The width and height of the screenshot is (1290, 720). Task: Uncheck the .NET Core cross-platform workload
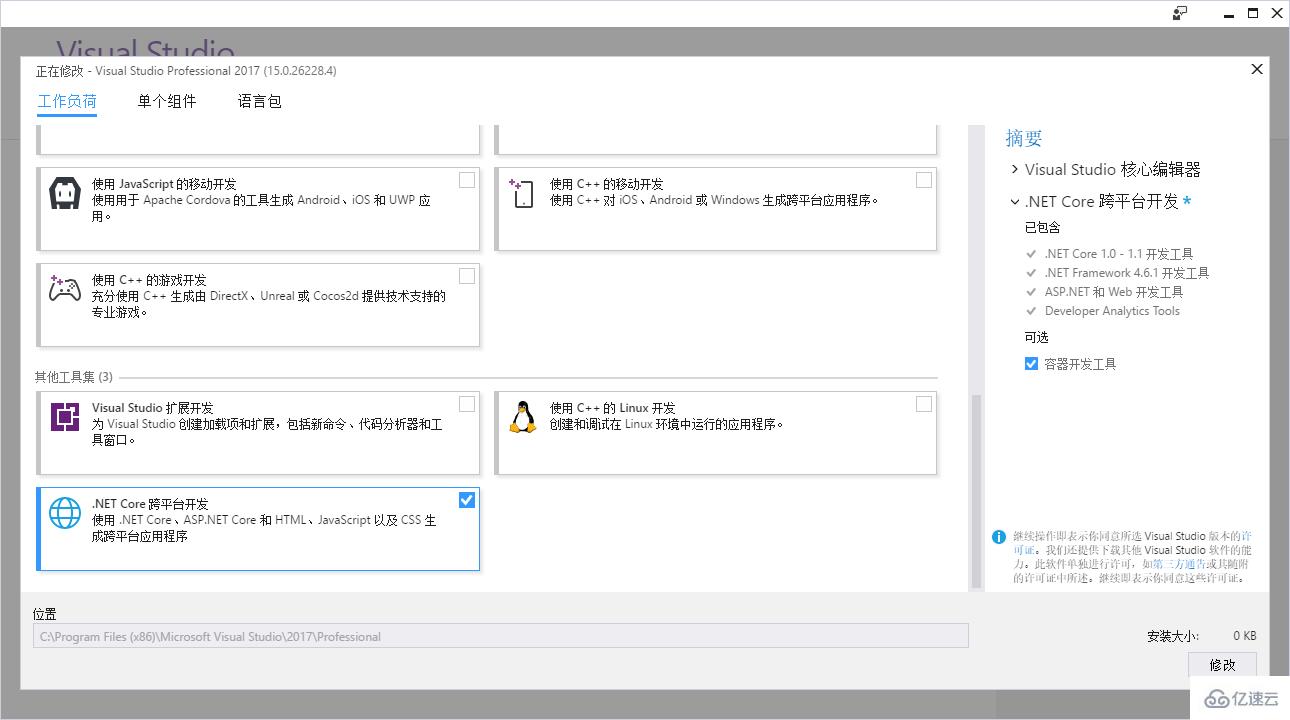coord(467,500)
